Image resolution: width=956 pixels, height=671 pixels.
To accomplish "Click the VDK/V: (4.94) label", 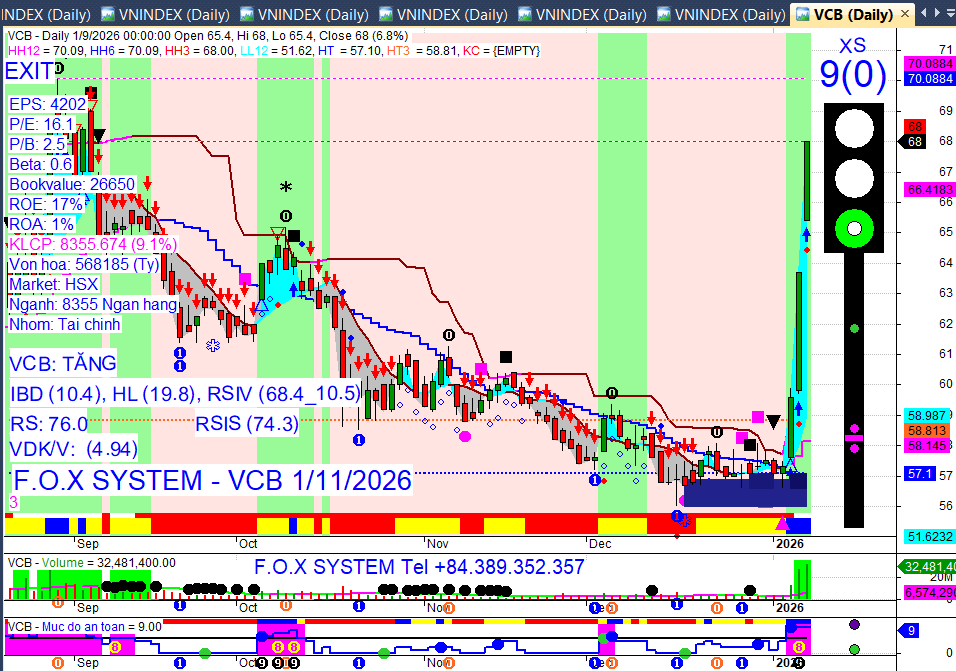I will click(x=73, y=449).
